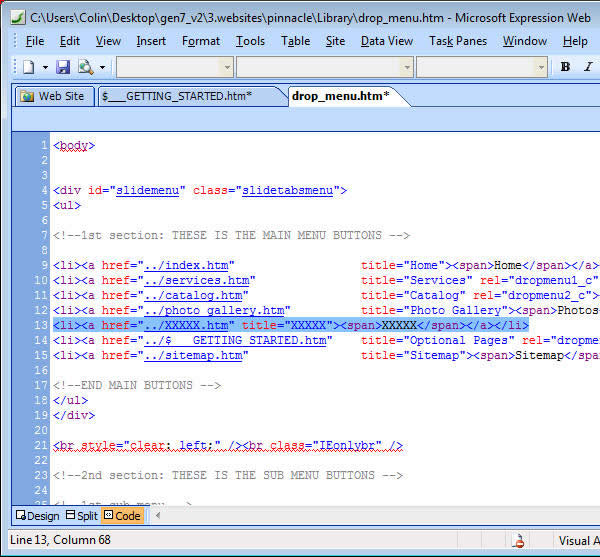Click the slidemenu id value
The image size is (600, 557).
point(147,190)
